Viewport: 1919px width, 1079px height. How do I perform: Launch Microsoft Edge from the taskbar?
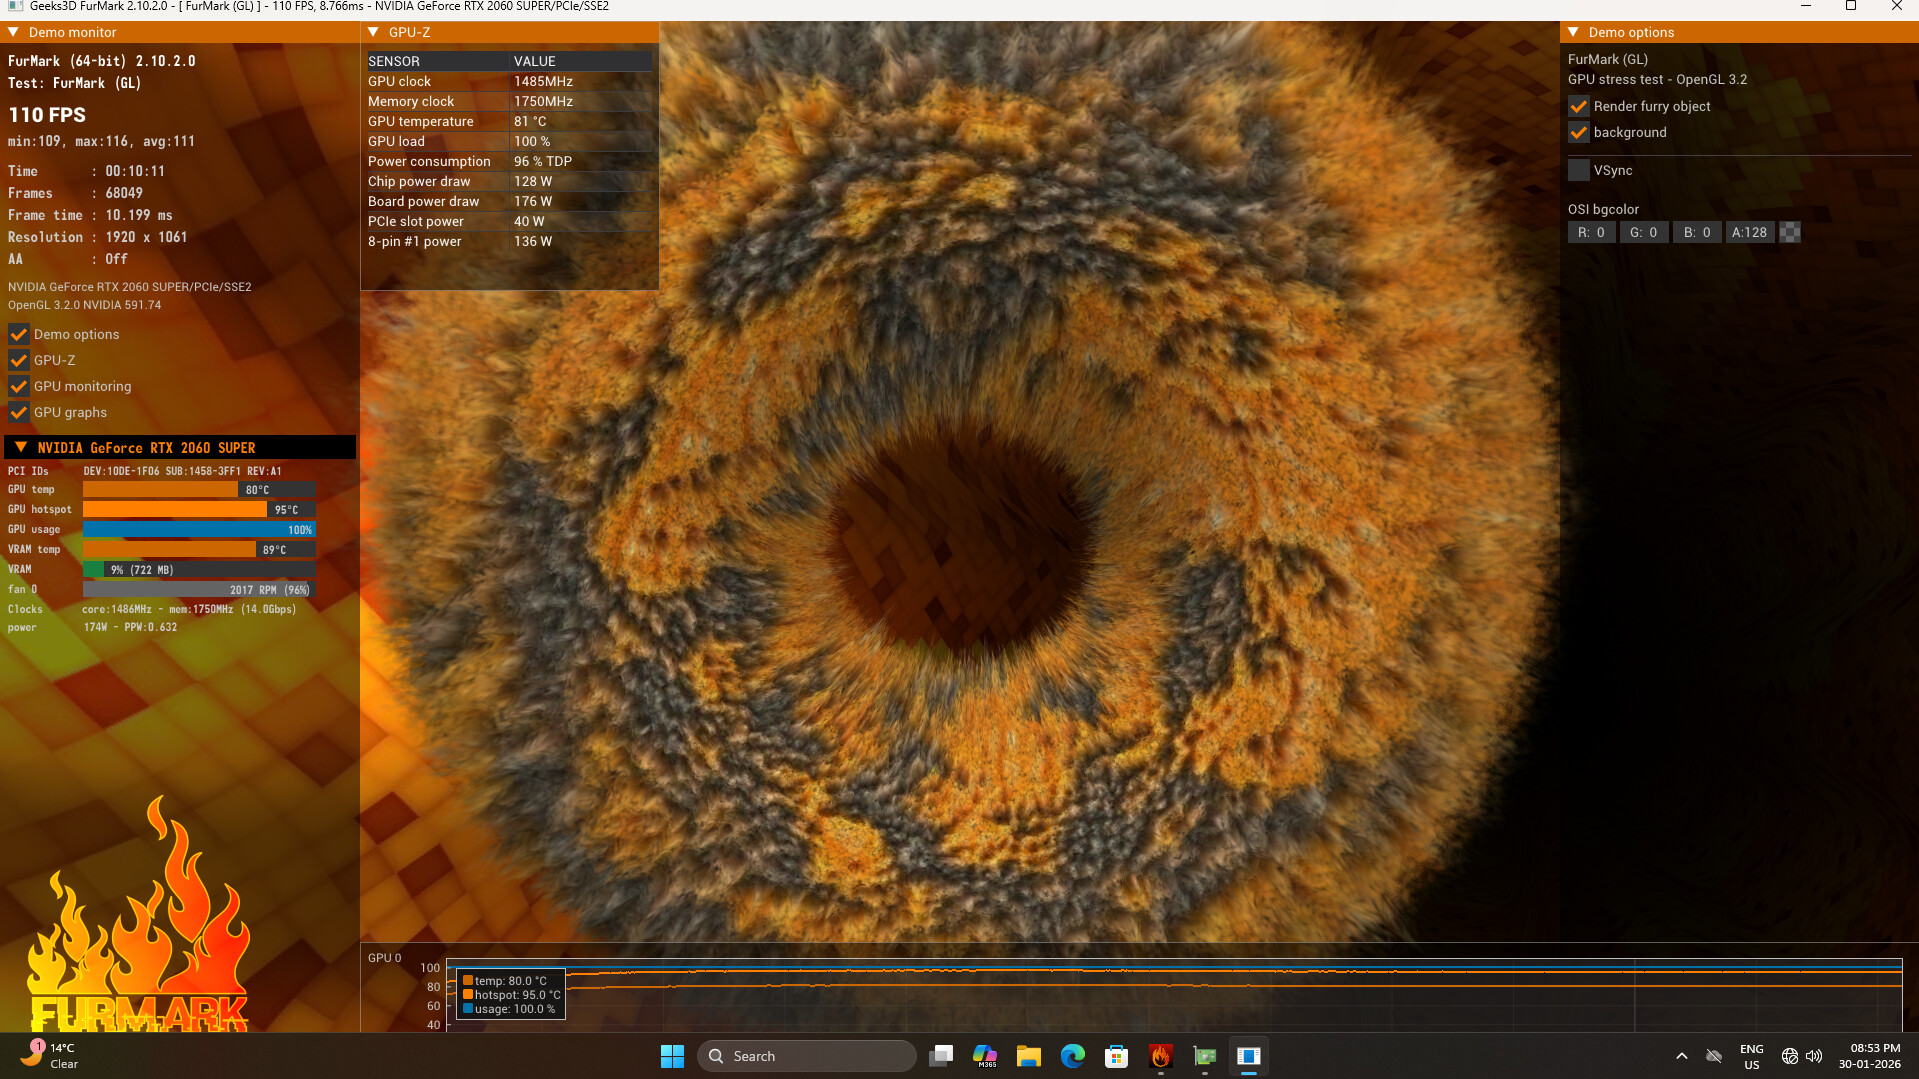coord(1072,1056)
